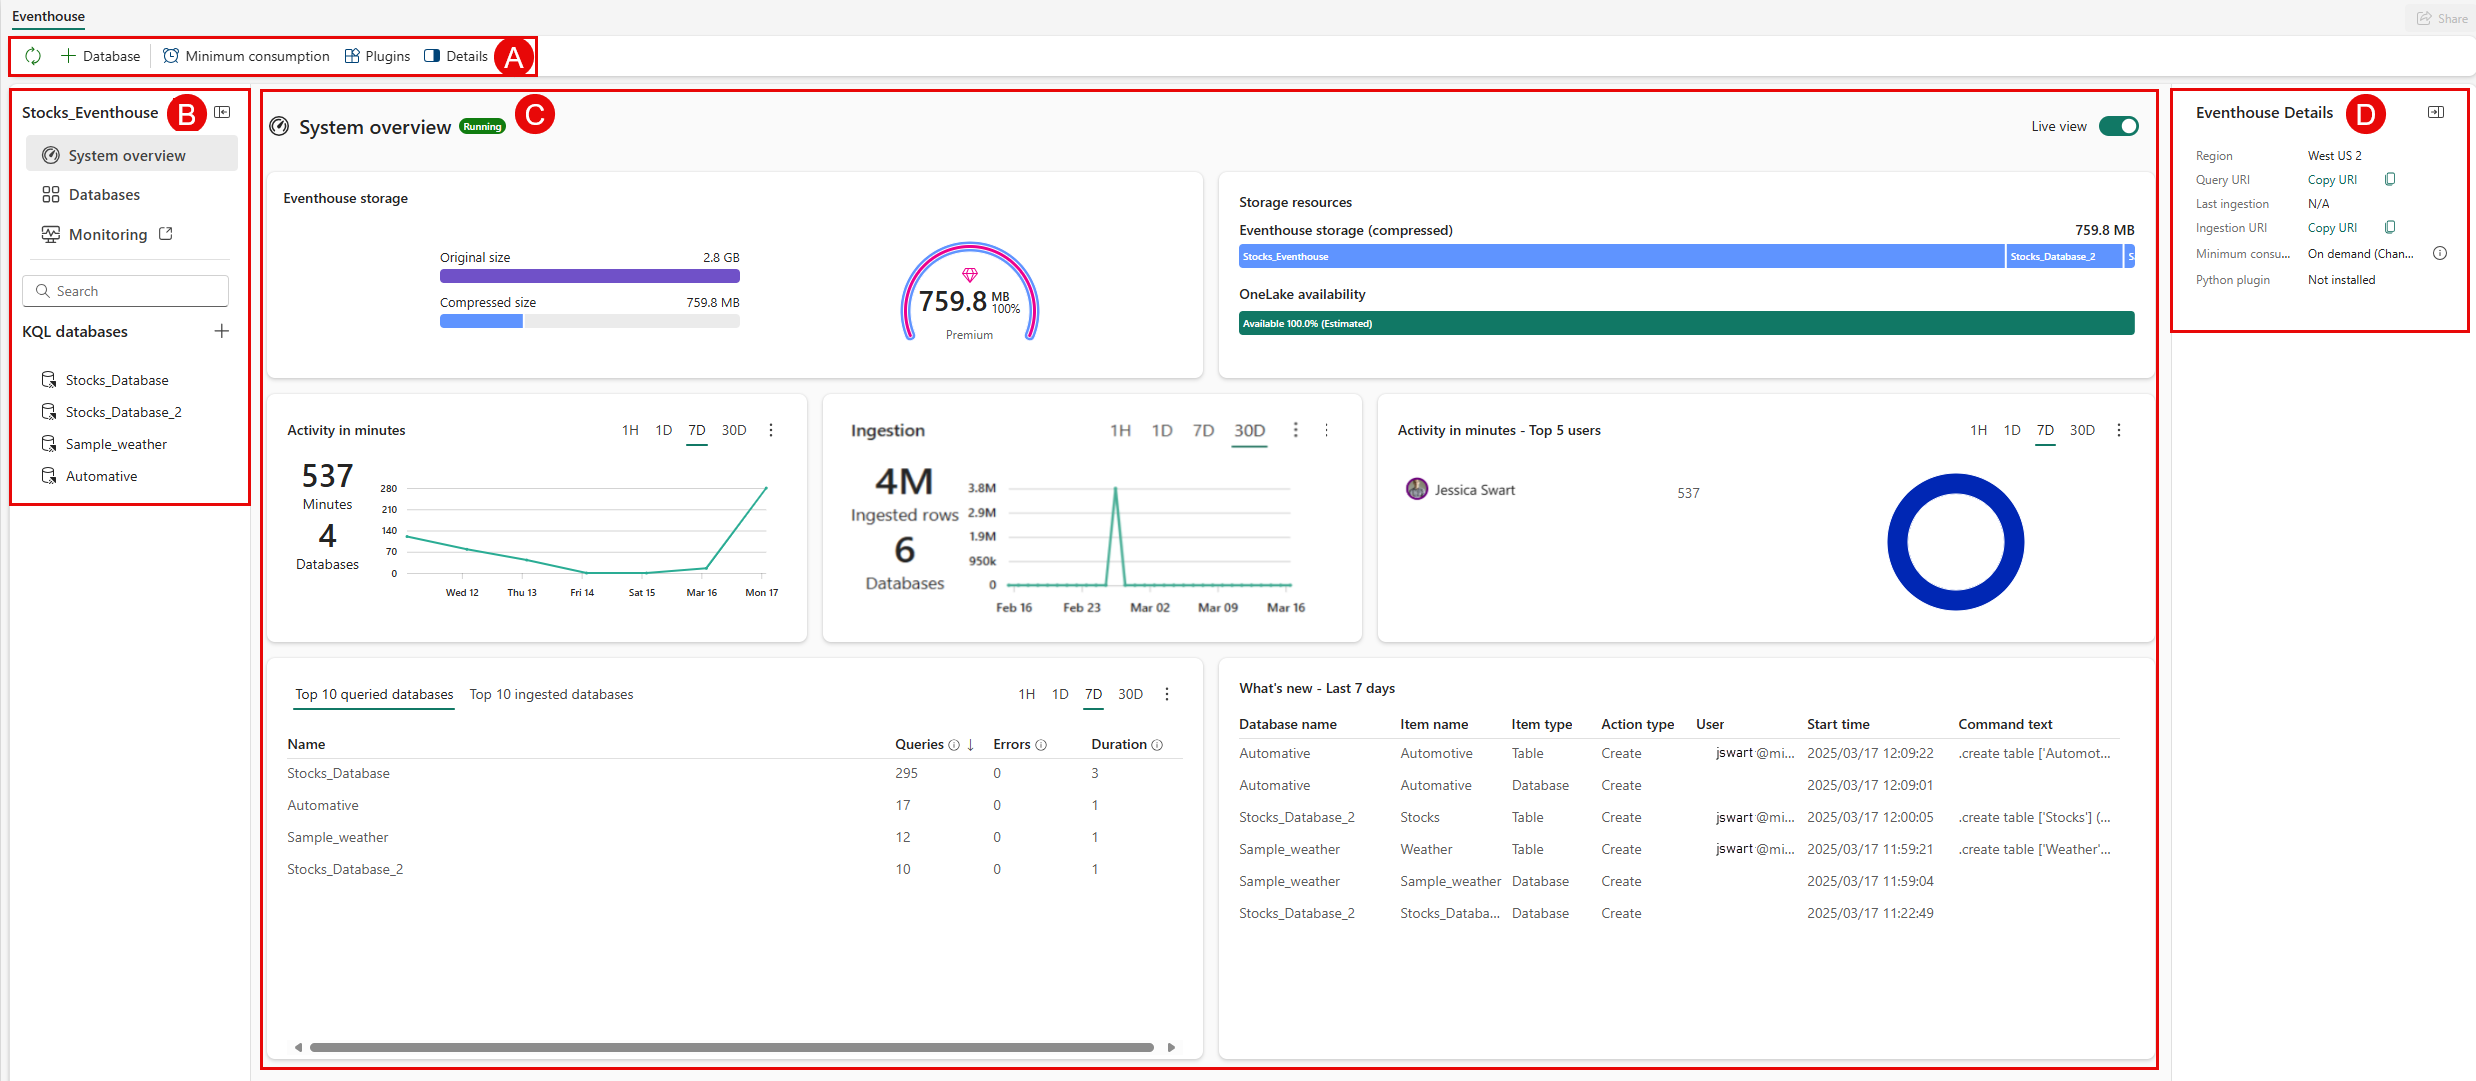The width and height of the screenshot is (2476, 1081).
Task: Click the info icon beside Minimum consumption
Action: tap(2439, 254)
